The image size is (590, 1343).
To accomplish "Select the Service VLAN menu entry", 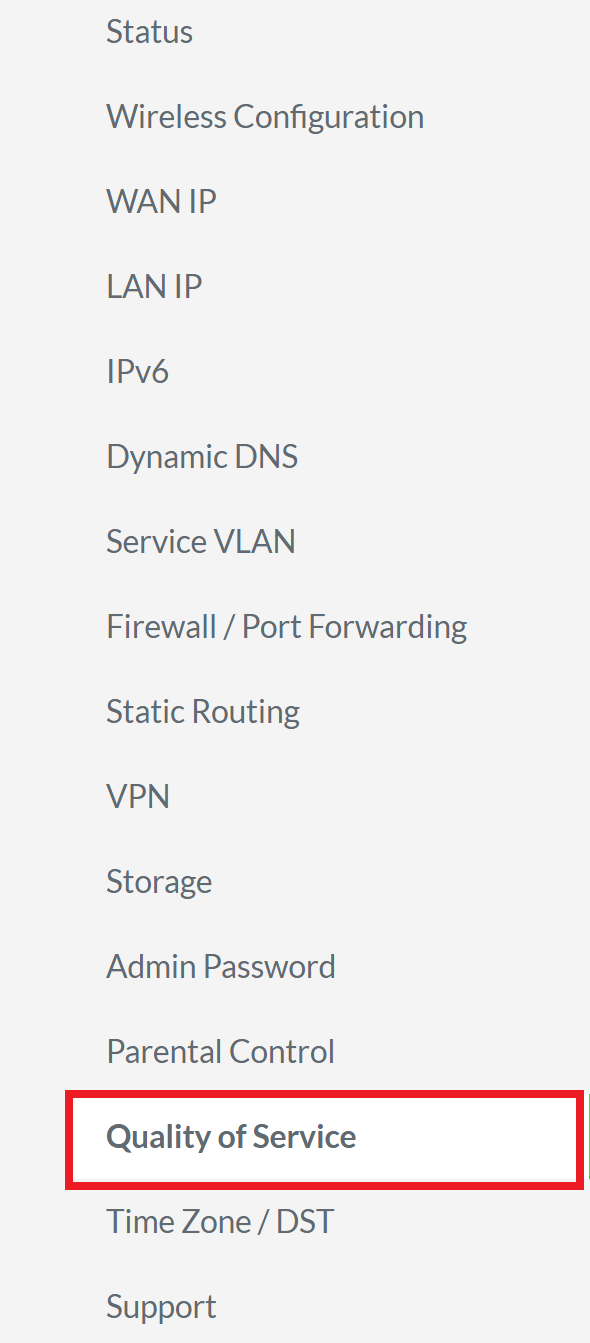I will [x=200, y=541].
